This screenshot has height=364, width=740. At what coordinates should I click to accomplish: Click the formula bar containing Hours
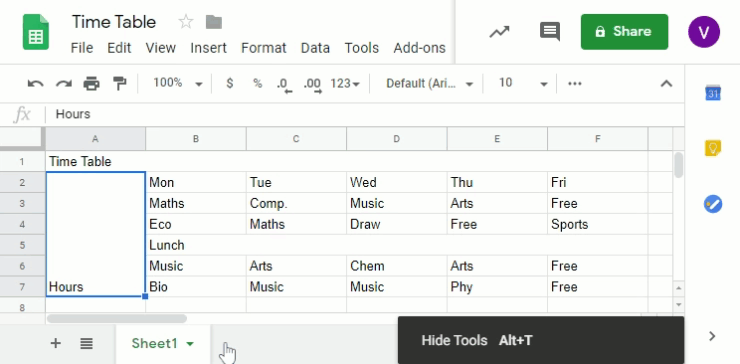point(363,114)
